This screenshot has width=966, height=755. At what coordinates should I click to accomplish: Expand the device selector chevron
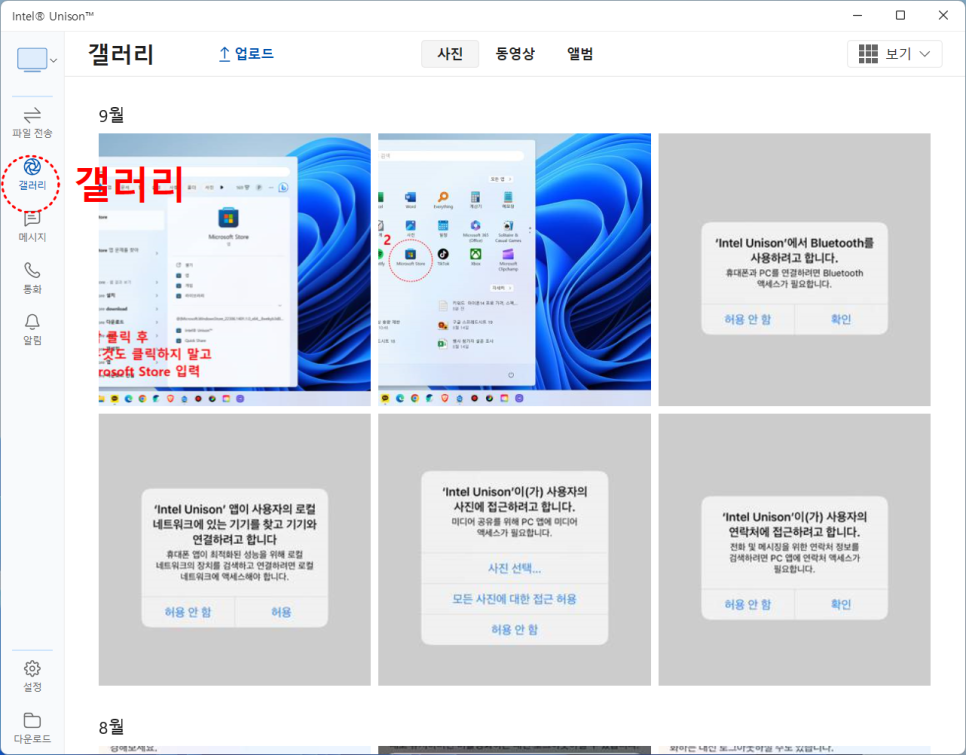click(x=54, y=60)
